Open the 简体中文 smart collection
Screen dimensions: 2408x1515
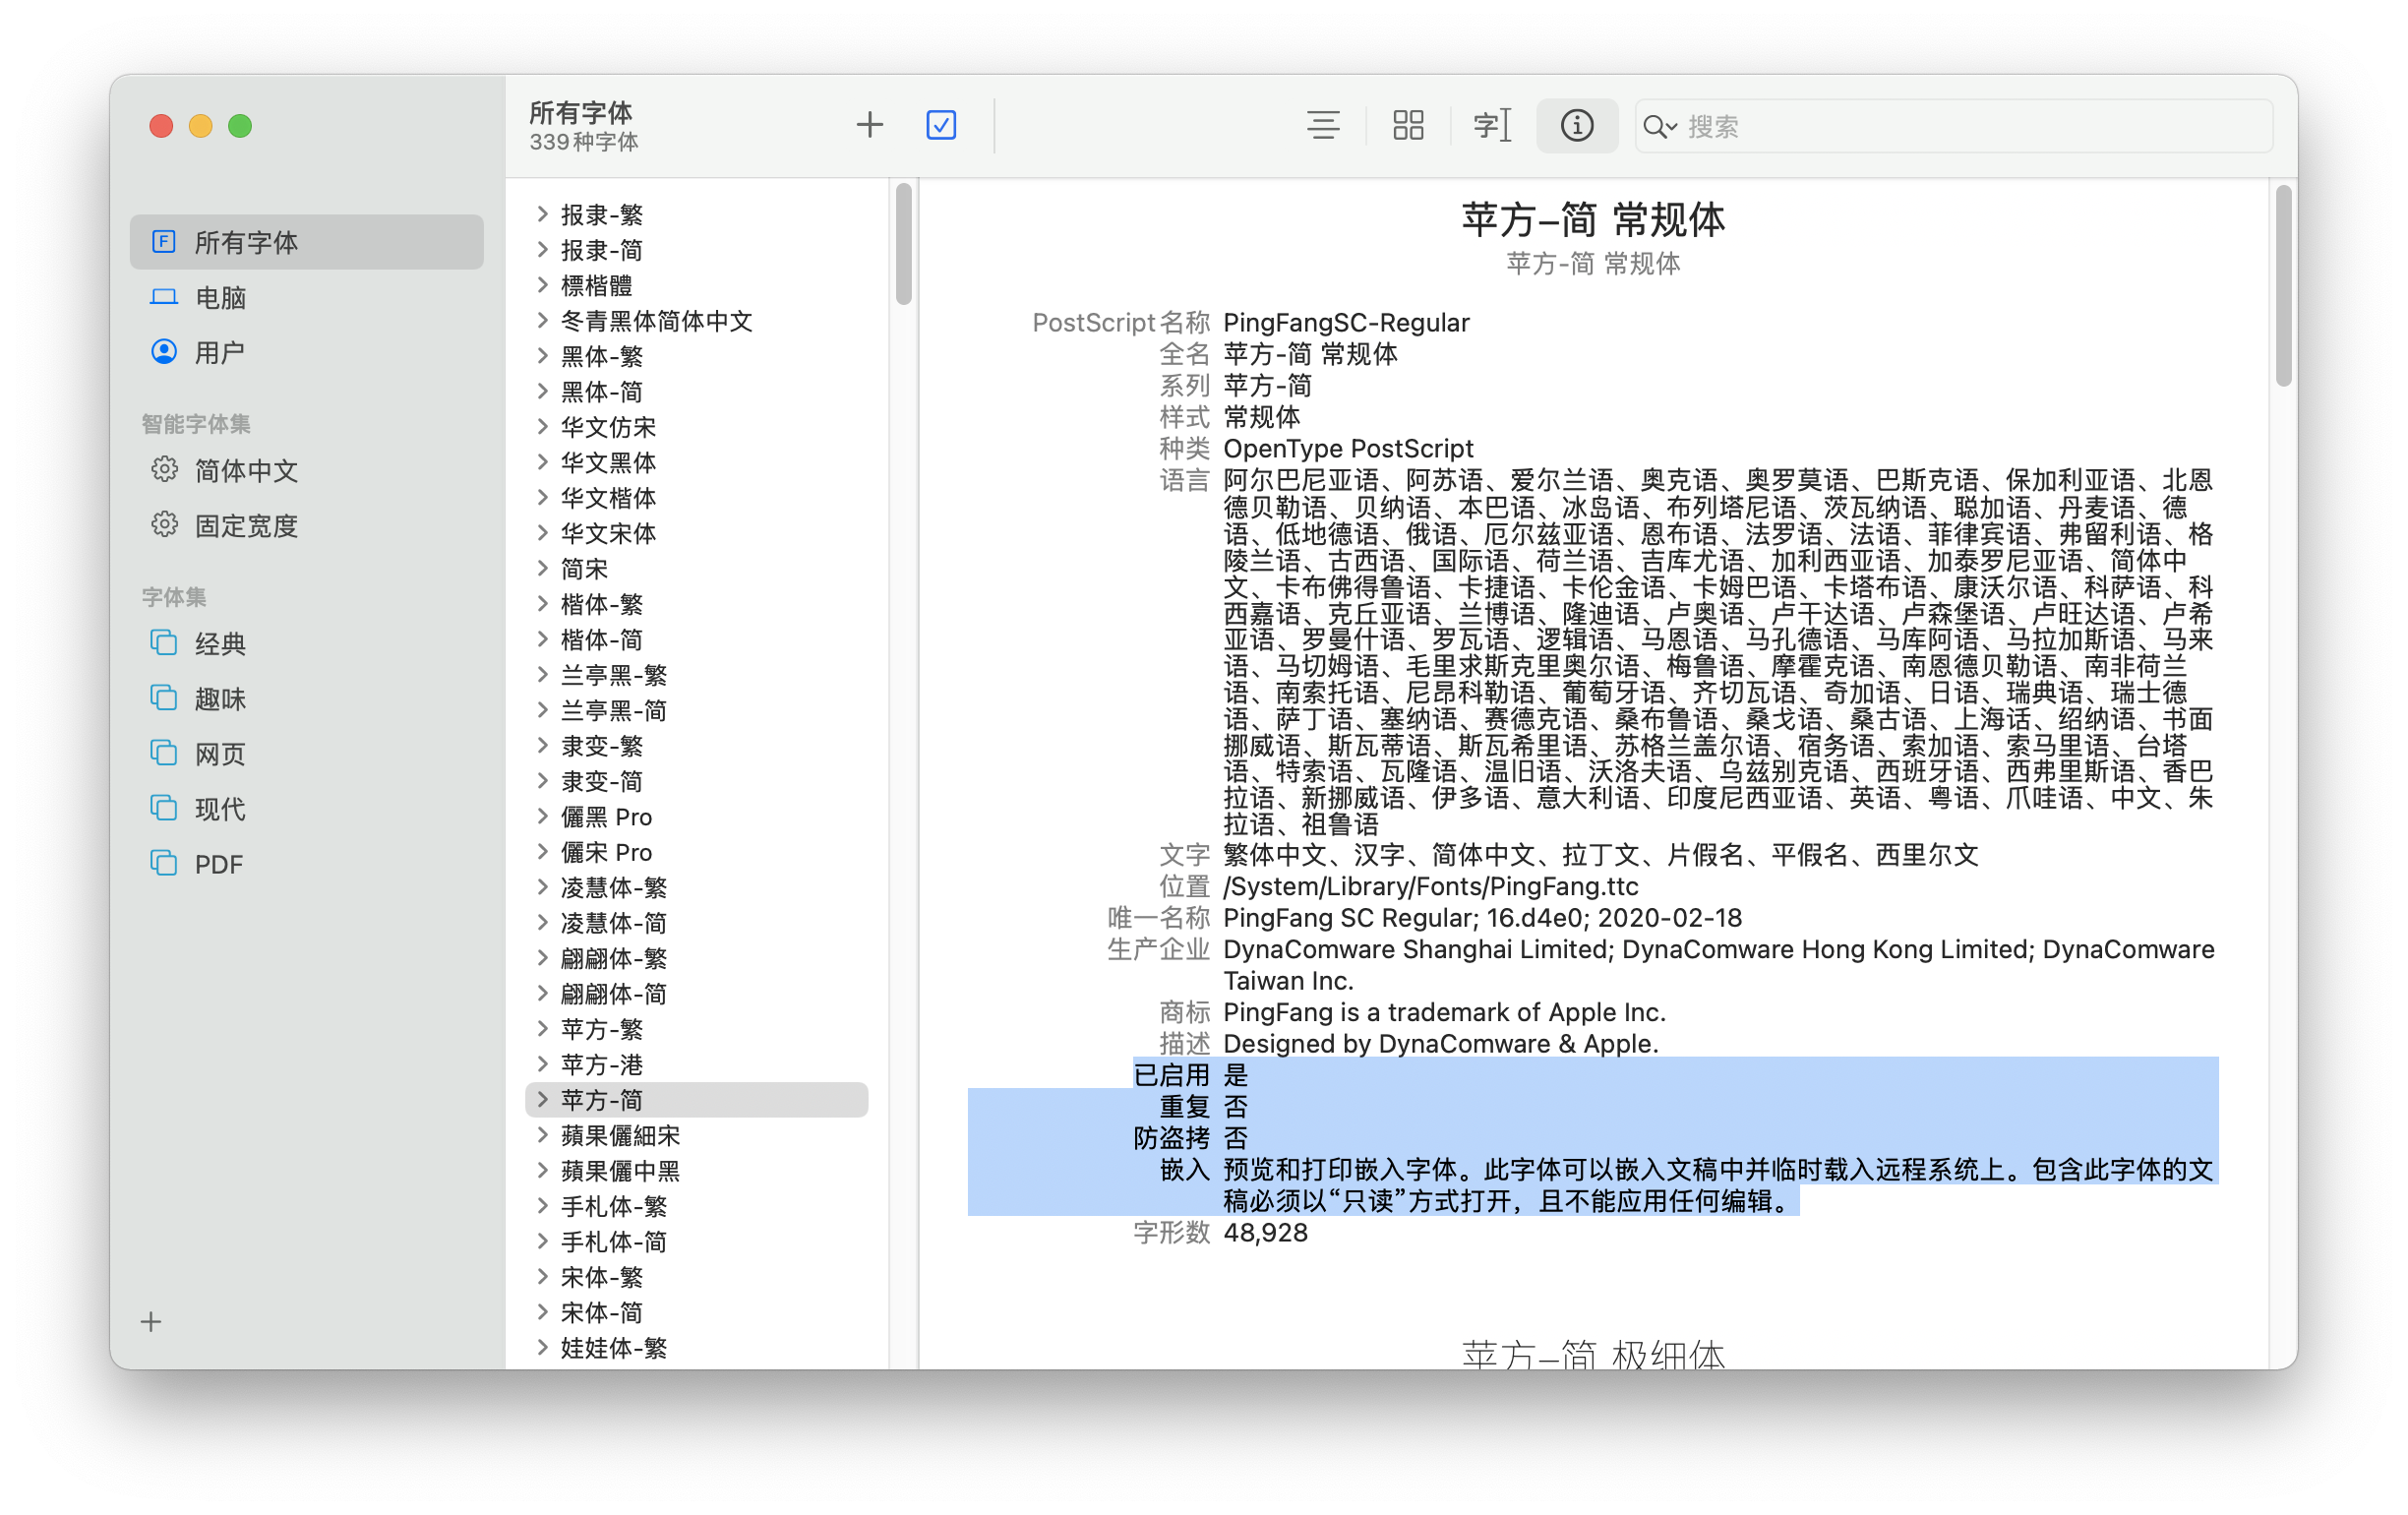[245, 470]
